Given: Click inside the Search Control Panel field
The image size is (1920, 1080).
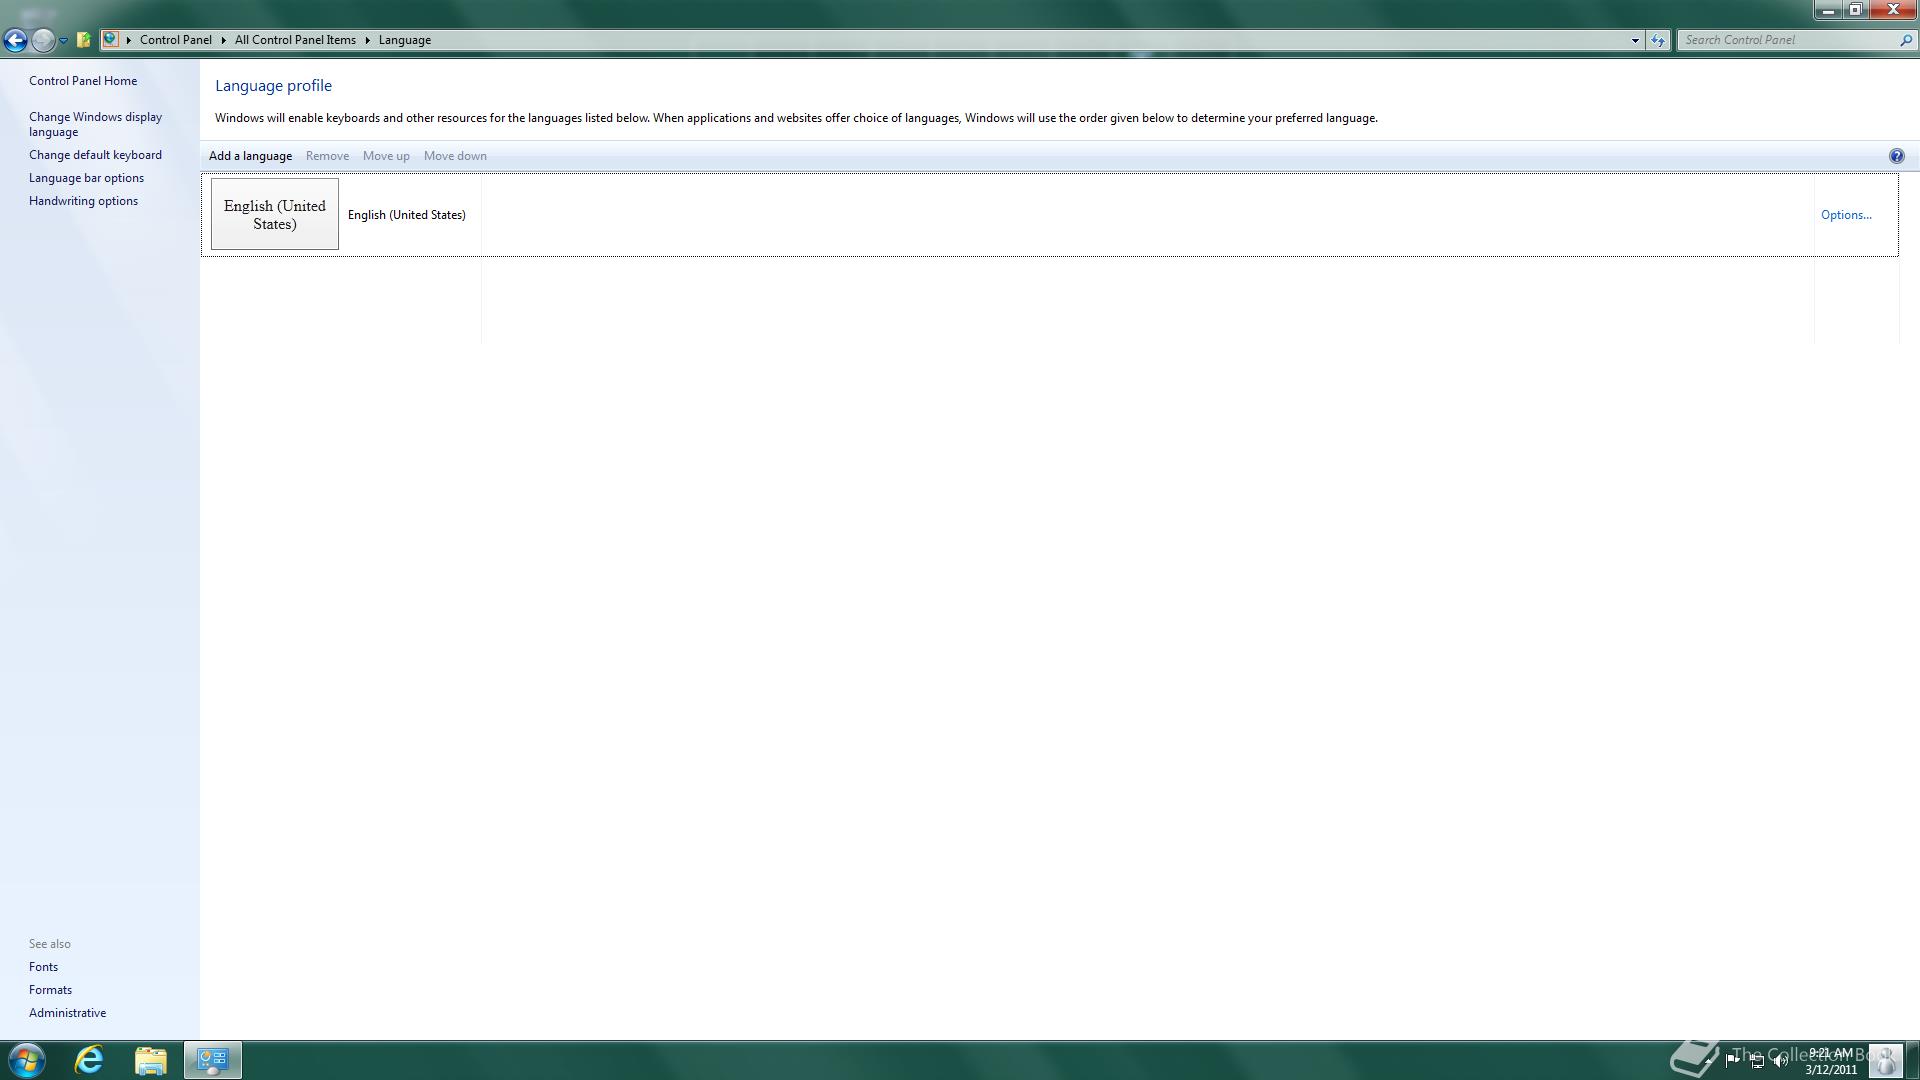Looking at the screenshot, I should [x=1790, y=40].
